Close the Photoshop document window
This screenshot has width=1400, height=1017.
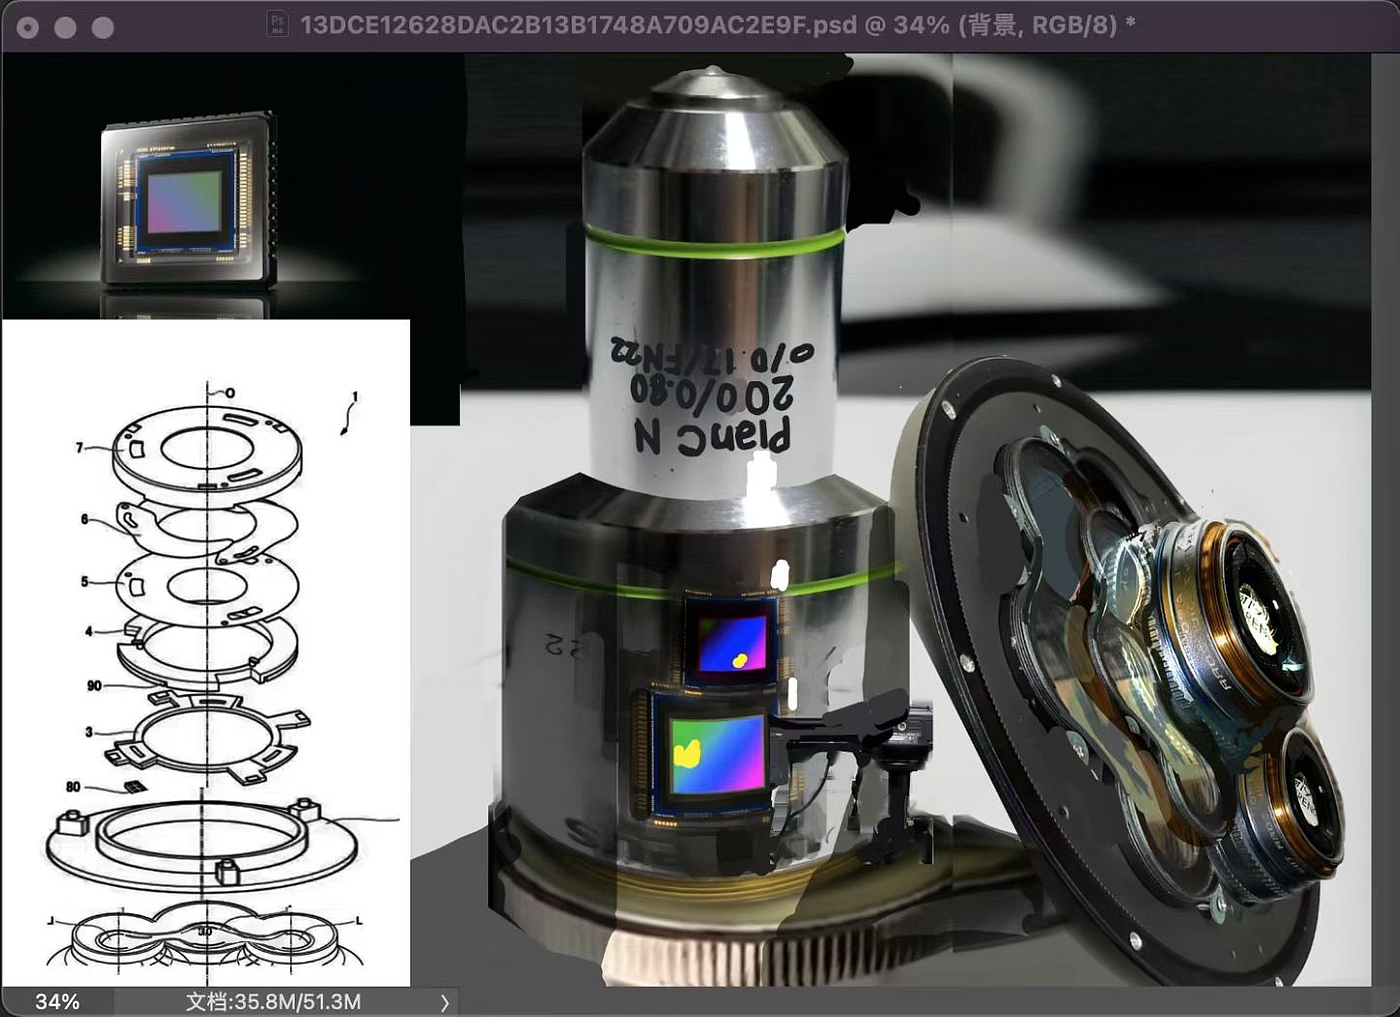28,27
